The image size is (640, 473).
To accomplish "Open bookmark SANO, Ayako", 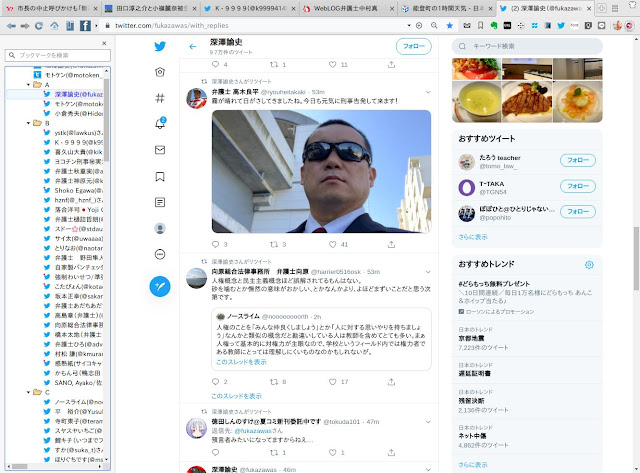I will (x=73, y=383).
